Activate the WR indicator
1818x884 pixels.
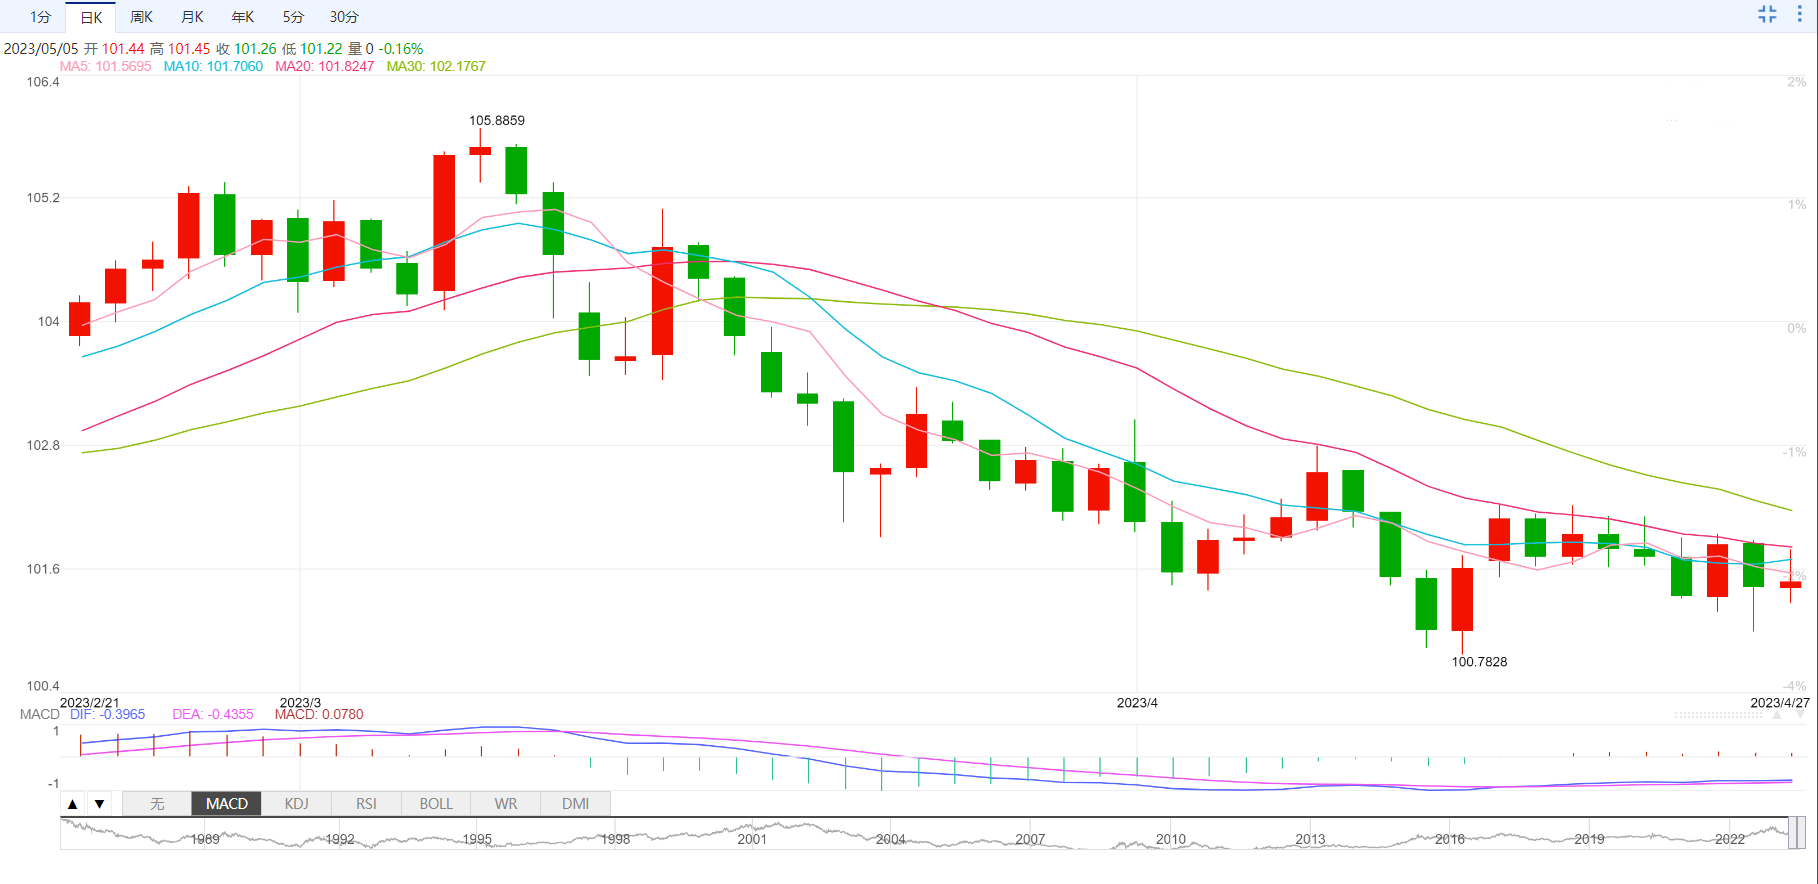pyautogui.click(x=506, y=804)
